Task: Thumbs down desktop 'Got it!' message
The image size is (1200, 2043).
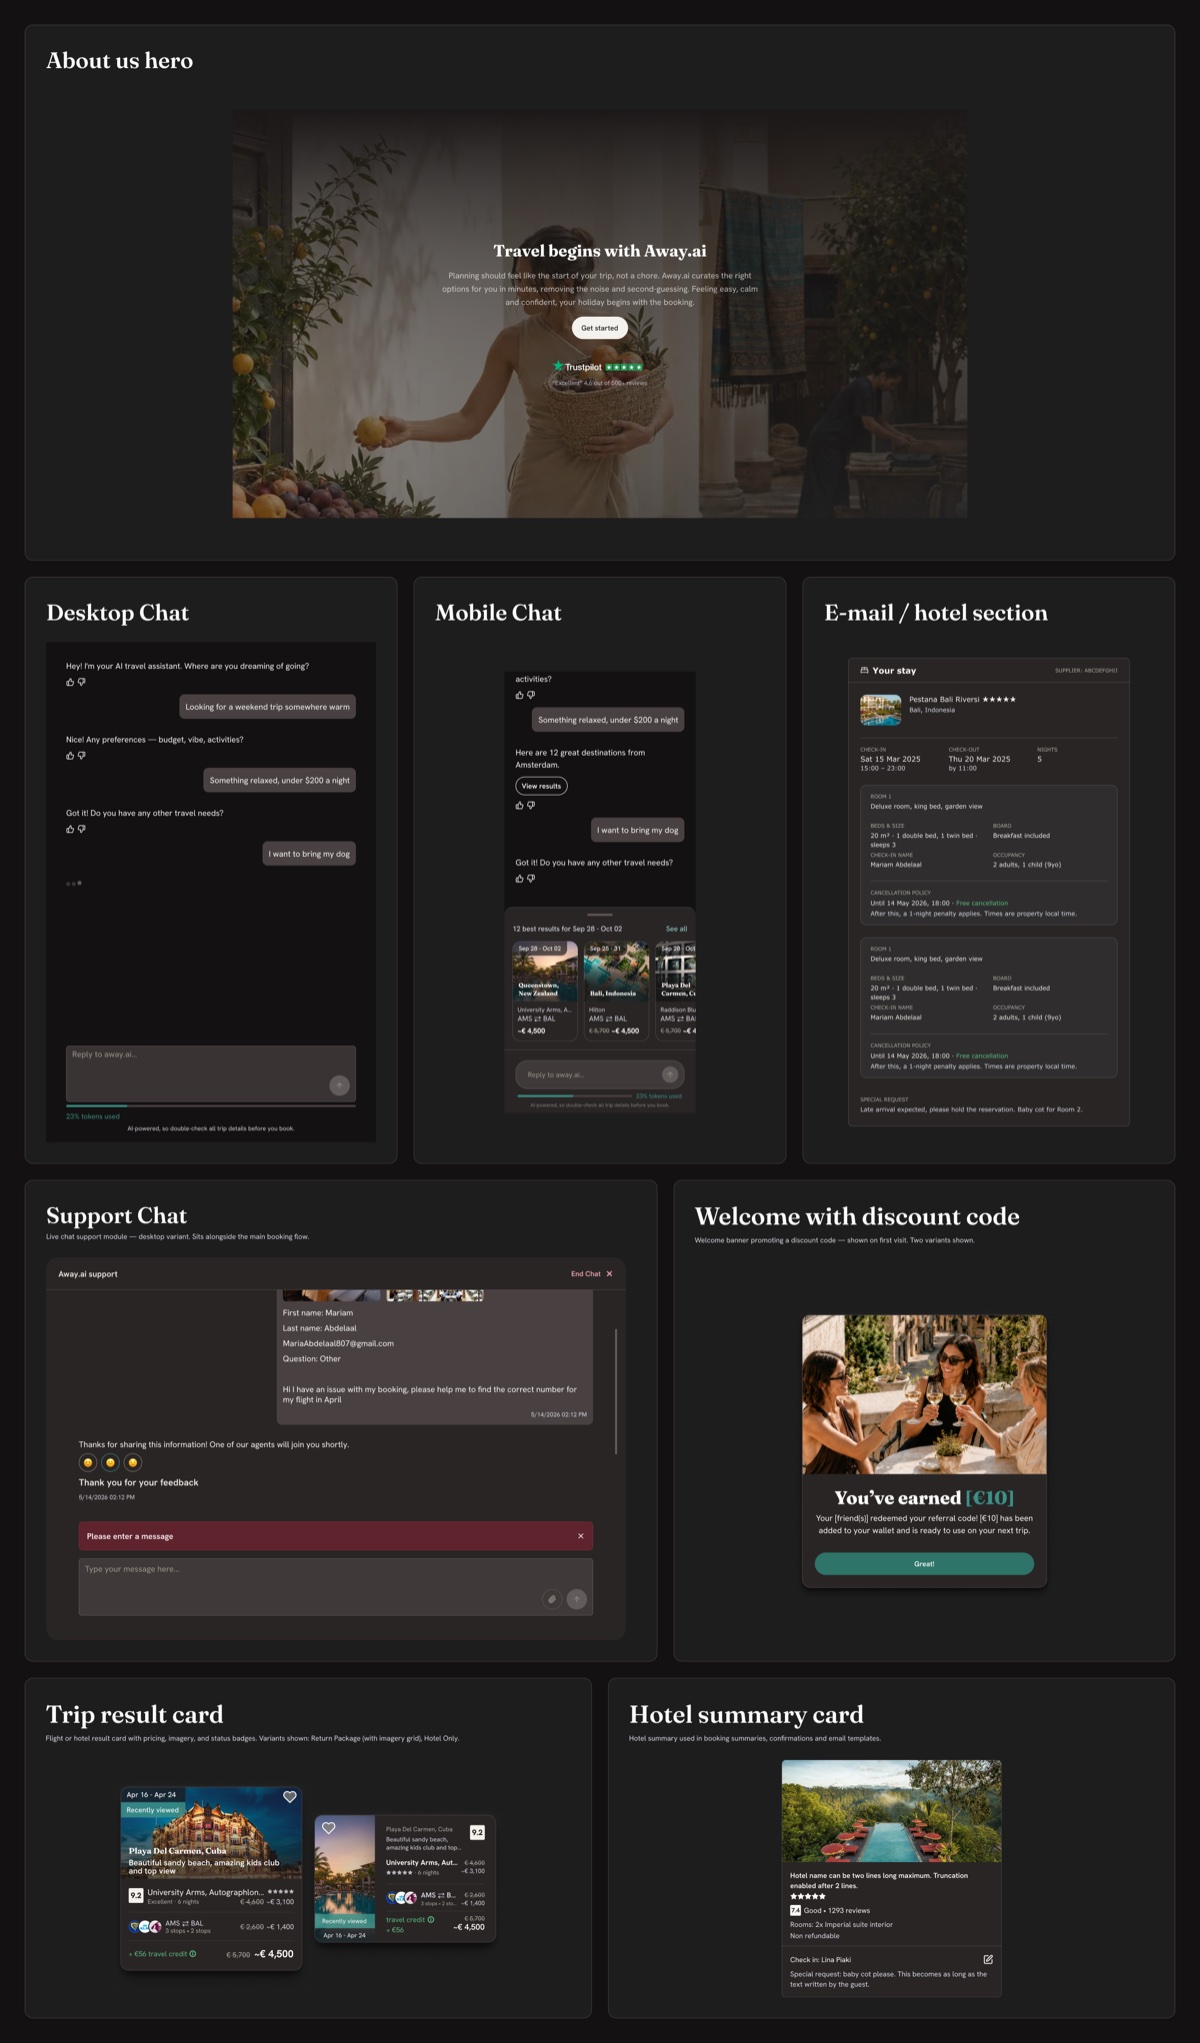Action: 82,829
